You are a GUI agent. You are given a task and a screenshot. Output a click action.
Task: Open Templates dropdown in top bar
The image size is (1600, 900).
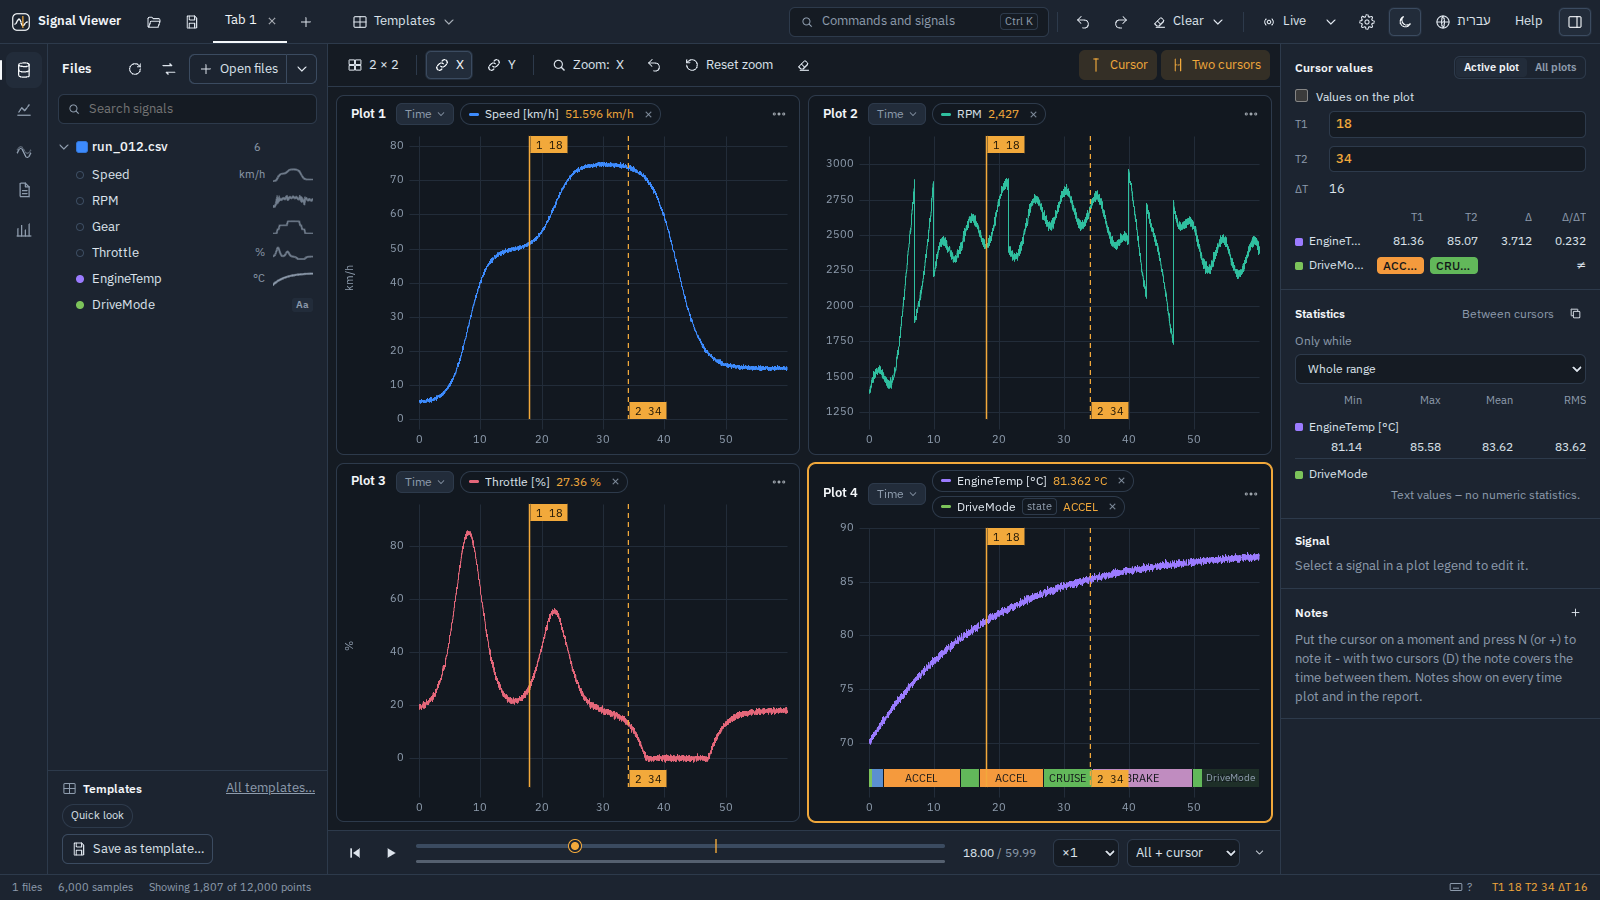click(403, 21)
